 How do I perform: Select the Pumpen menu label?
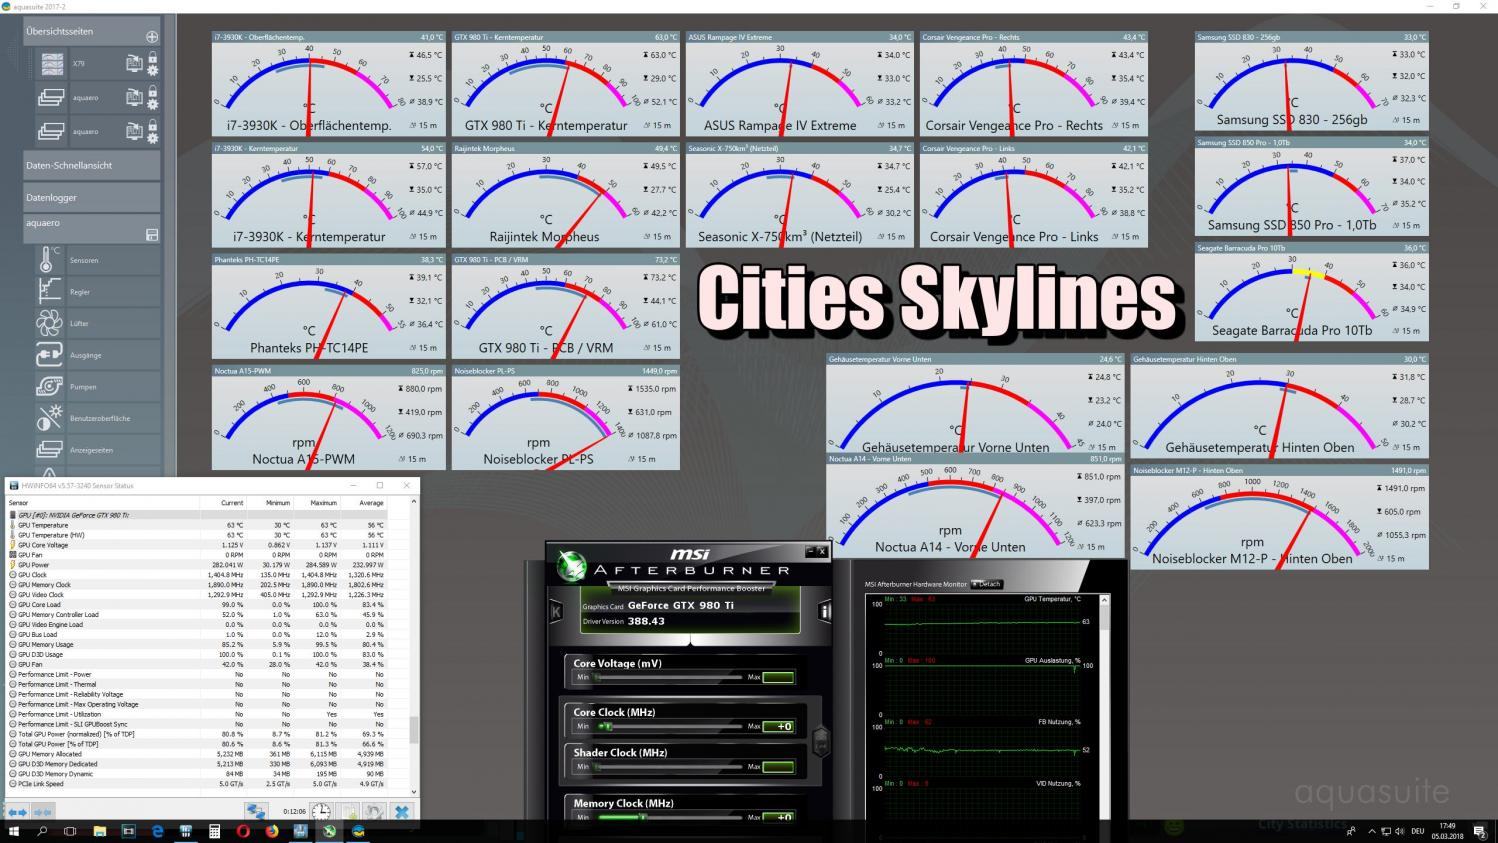point(83,386)
